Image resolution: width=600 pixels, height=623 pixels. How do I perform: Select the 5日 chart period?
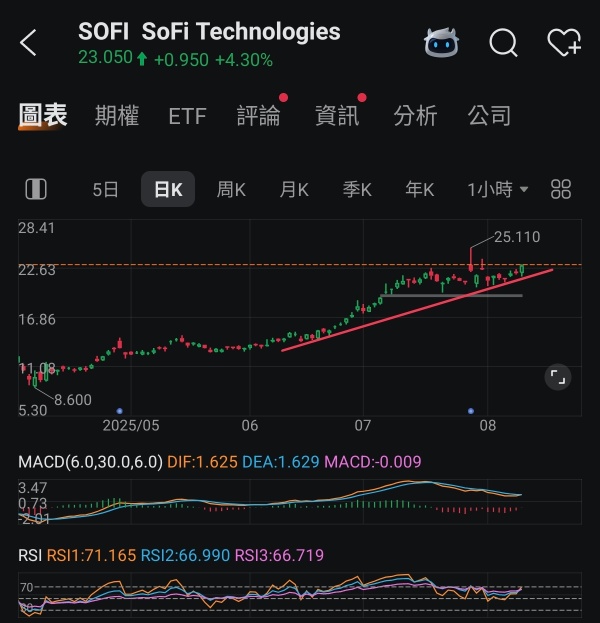coord(105,190)
